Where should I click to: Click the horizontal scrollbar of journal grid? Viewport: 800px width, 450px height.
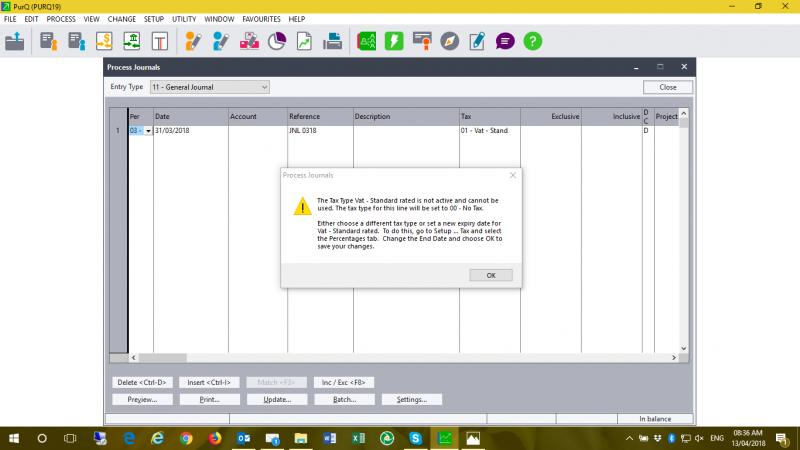(x=400, y=357)
